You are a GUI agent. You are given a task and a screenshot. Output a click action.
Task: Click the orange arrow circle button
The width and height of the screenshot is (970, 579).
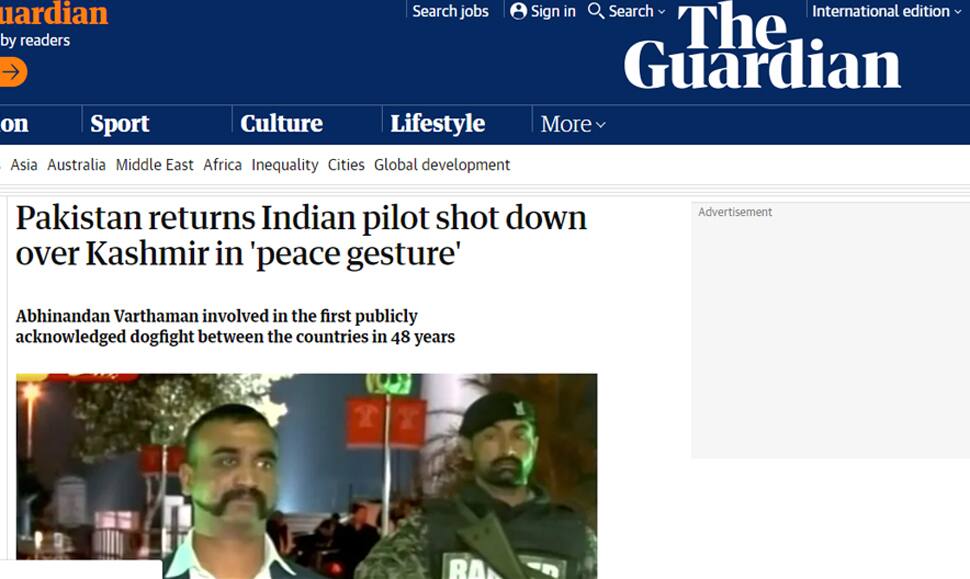(12, 72)
